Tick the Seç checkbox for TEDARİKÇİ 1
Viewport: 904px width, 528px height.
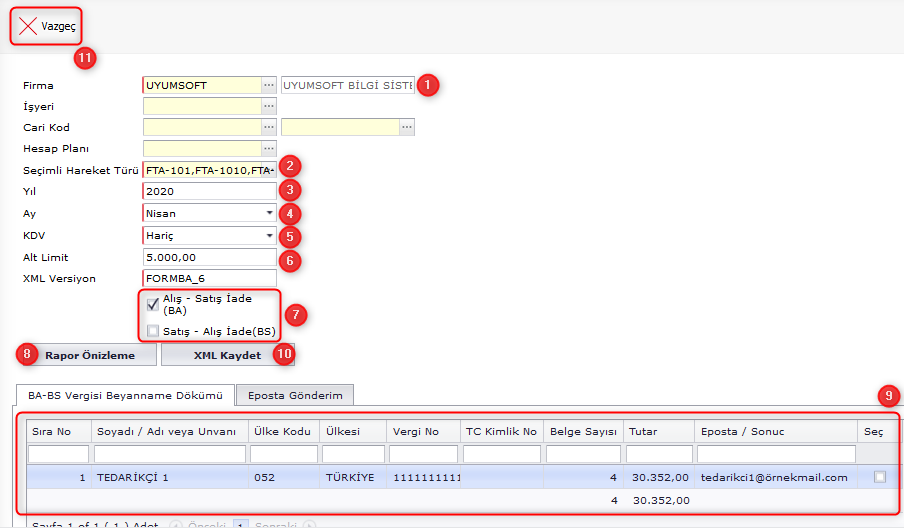click(x=879, y=478)
